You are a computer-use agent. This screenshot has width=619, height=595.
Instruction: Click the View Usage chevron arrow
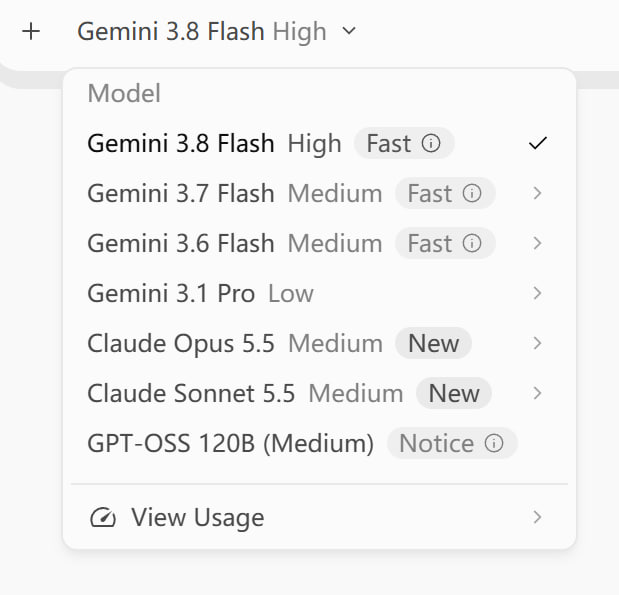click(537, 517)
